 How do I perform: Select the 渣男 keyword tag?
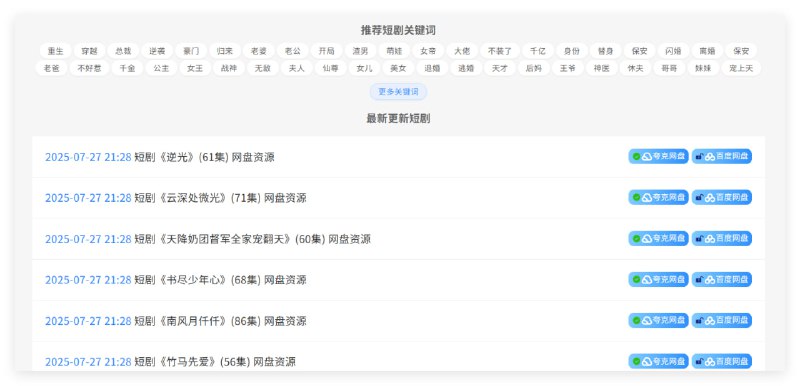pos(360,51)
